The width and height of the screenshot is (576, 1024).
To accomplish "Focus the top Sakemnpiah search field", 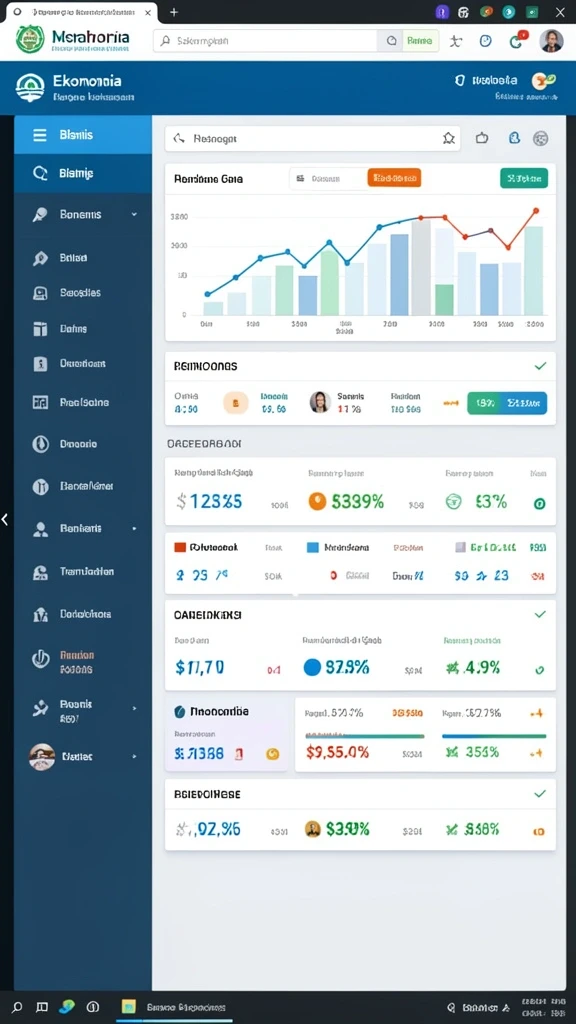I will tap(266, 40).
